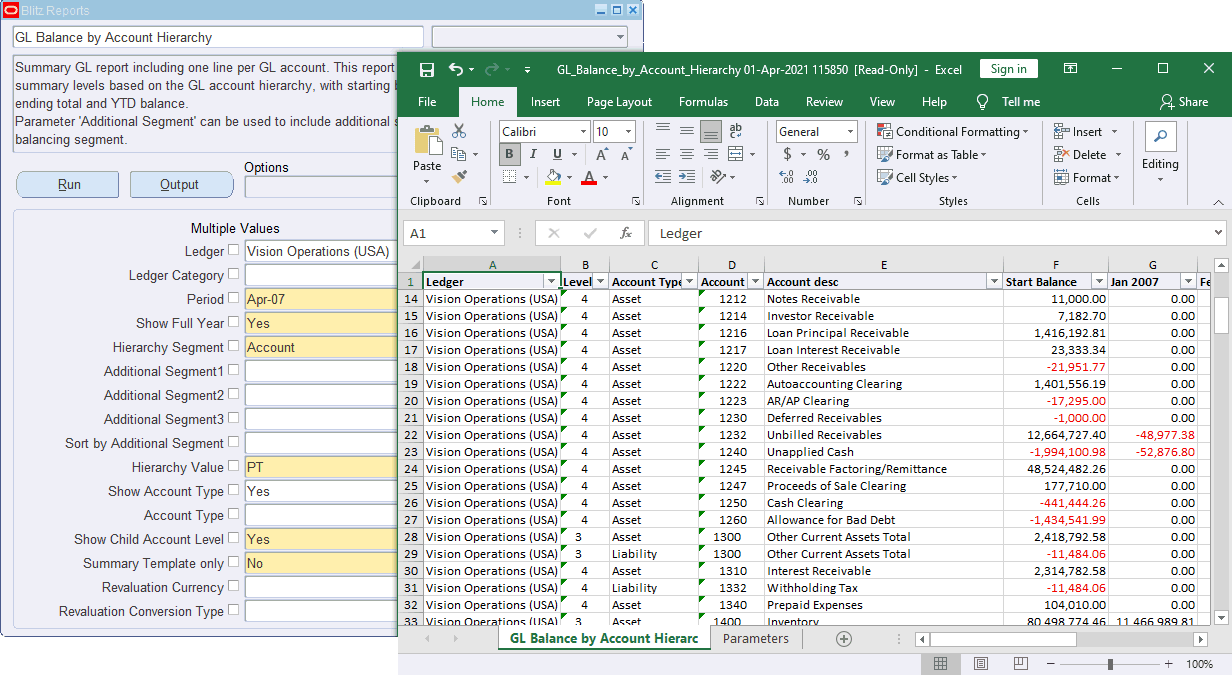1232x675 pixels.
Task: Tick the Period multiple values checkbox
Action: tap(234, 298)
